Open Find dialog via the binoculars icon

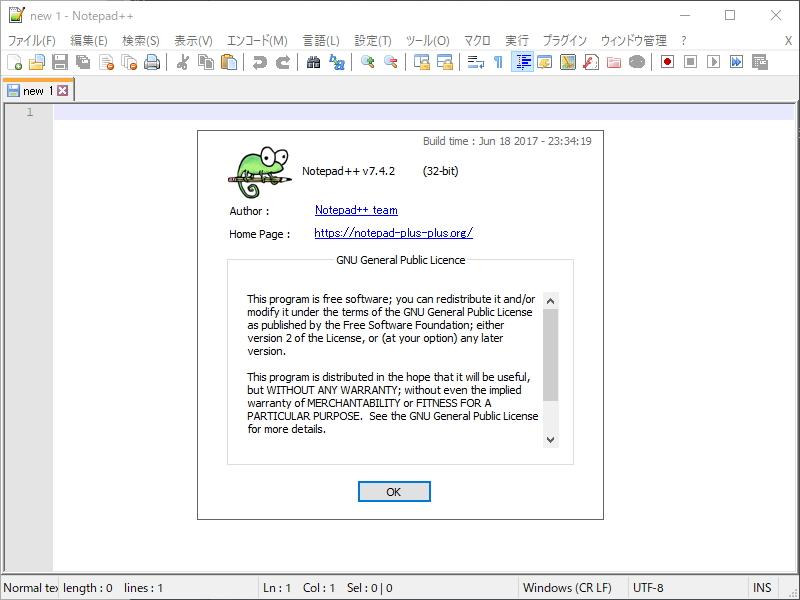pos(312,61)
